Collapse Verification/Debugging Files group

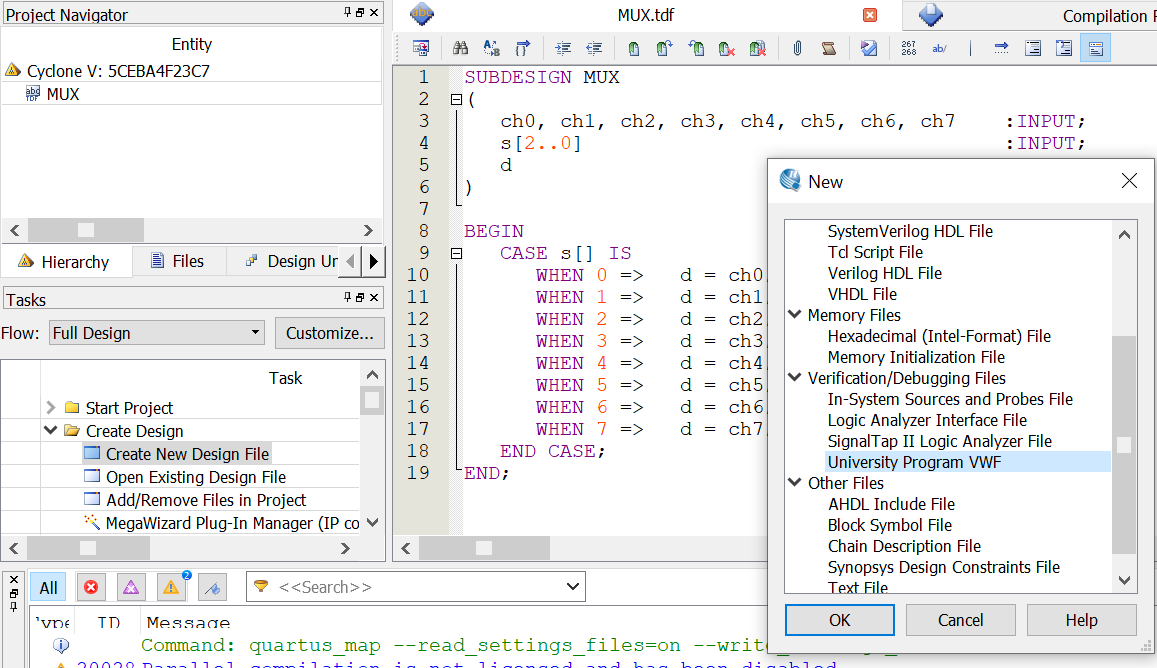coord(795,377)
